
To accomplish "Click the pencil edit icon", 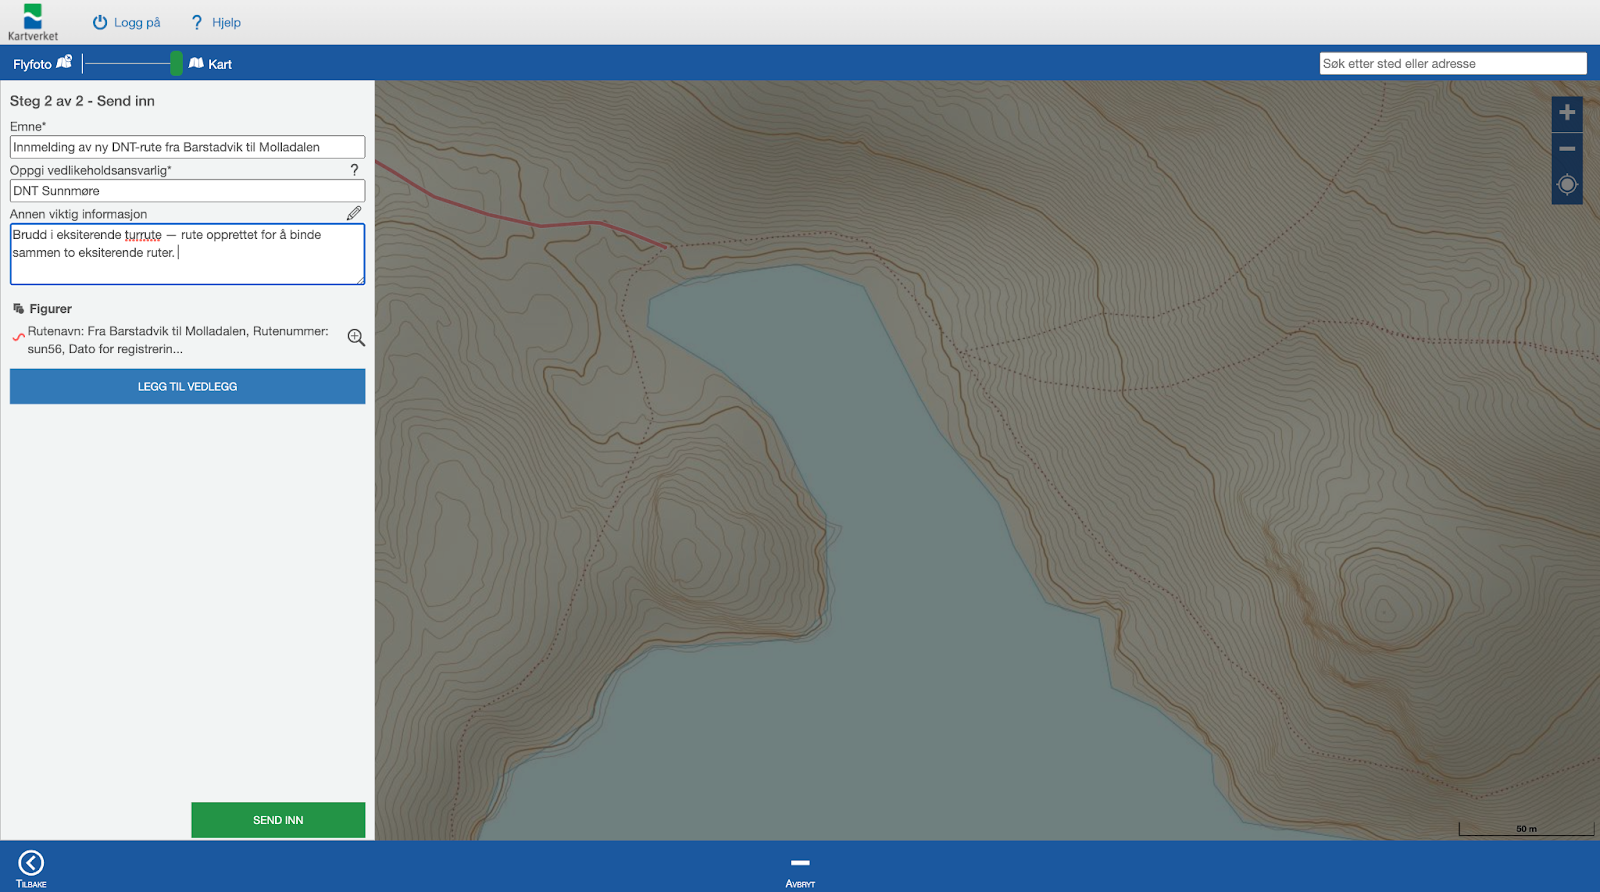I will [x=354, y=213].
